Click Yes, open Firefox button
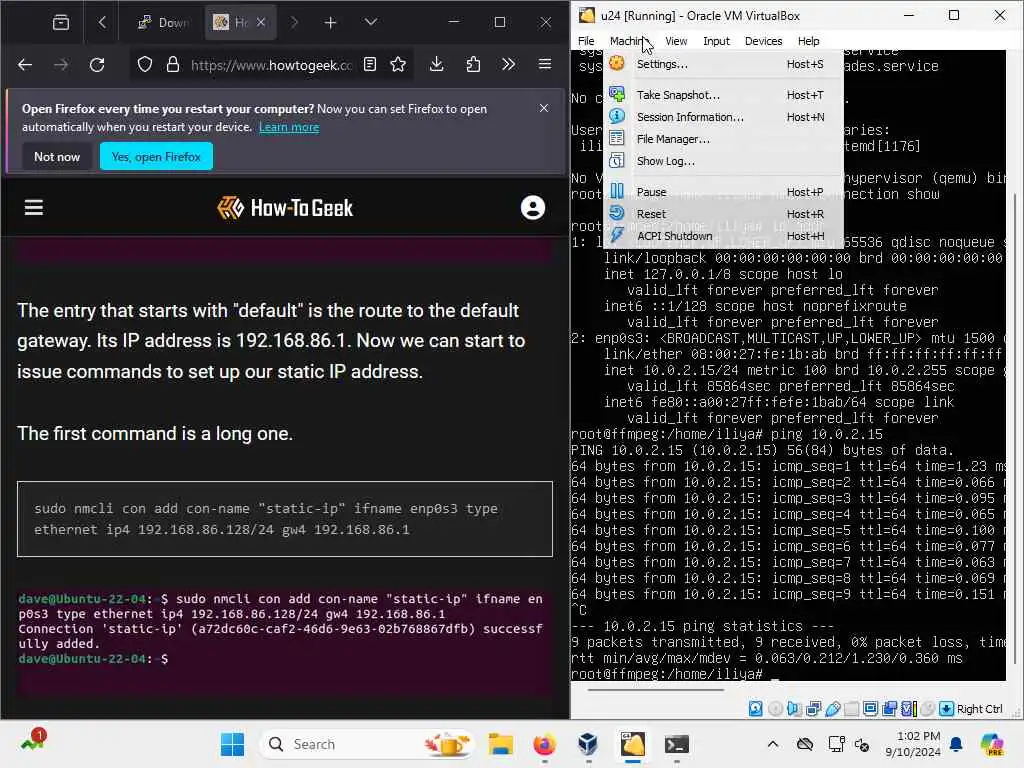The image size is (1024, 768). tap(156, 157)
